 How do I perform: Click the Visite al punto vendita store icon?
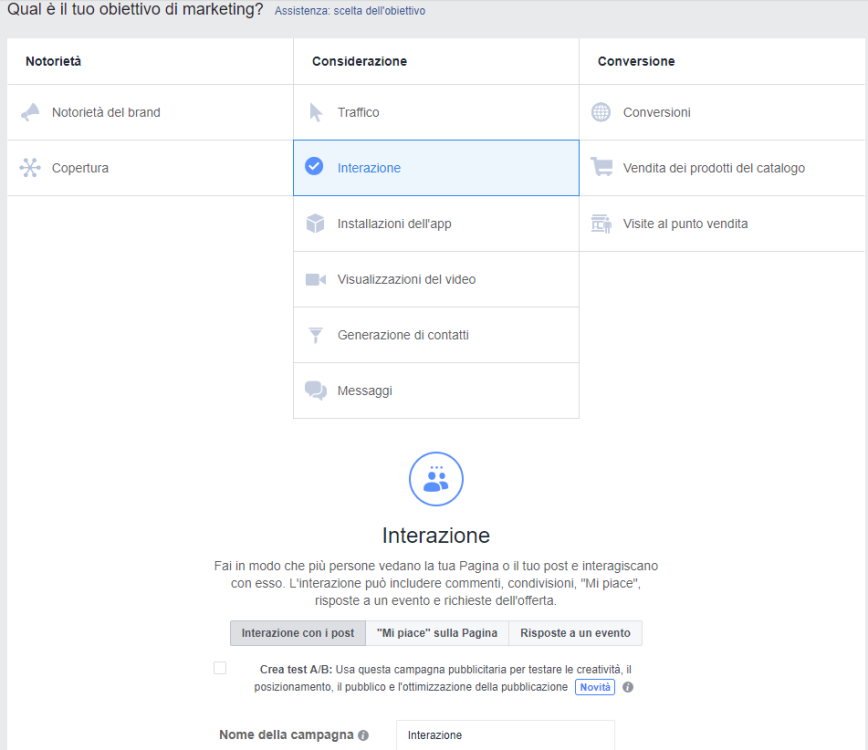coord(600,223)
